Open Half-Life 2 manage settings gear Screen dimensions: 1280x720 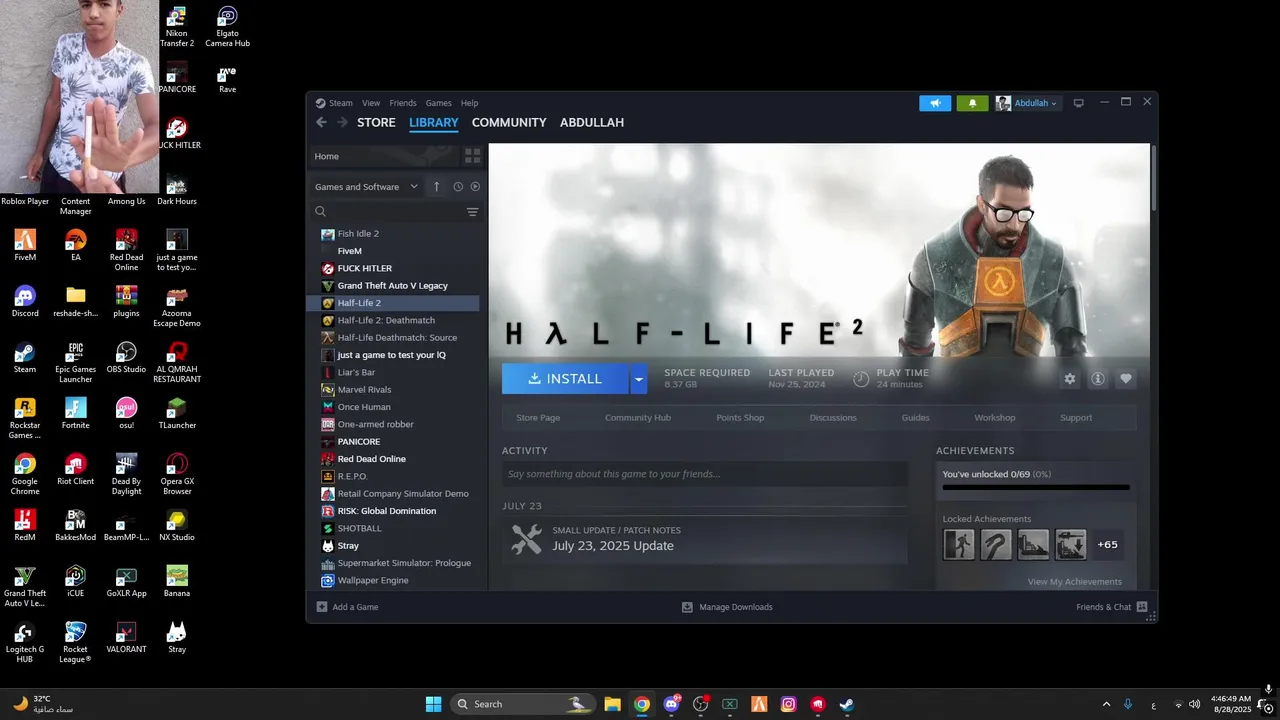click(1070, 379)
